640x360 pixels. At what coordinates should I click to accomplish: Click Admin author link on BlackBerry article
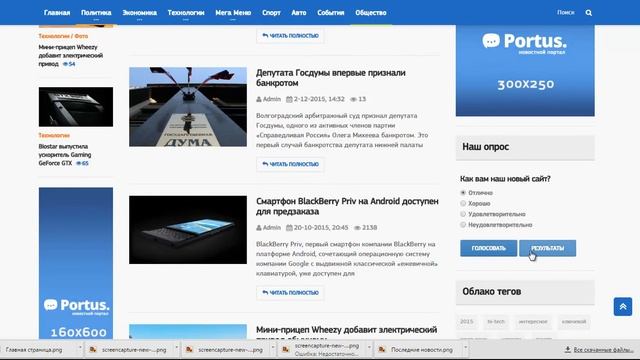pos(272,228)
